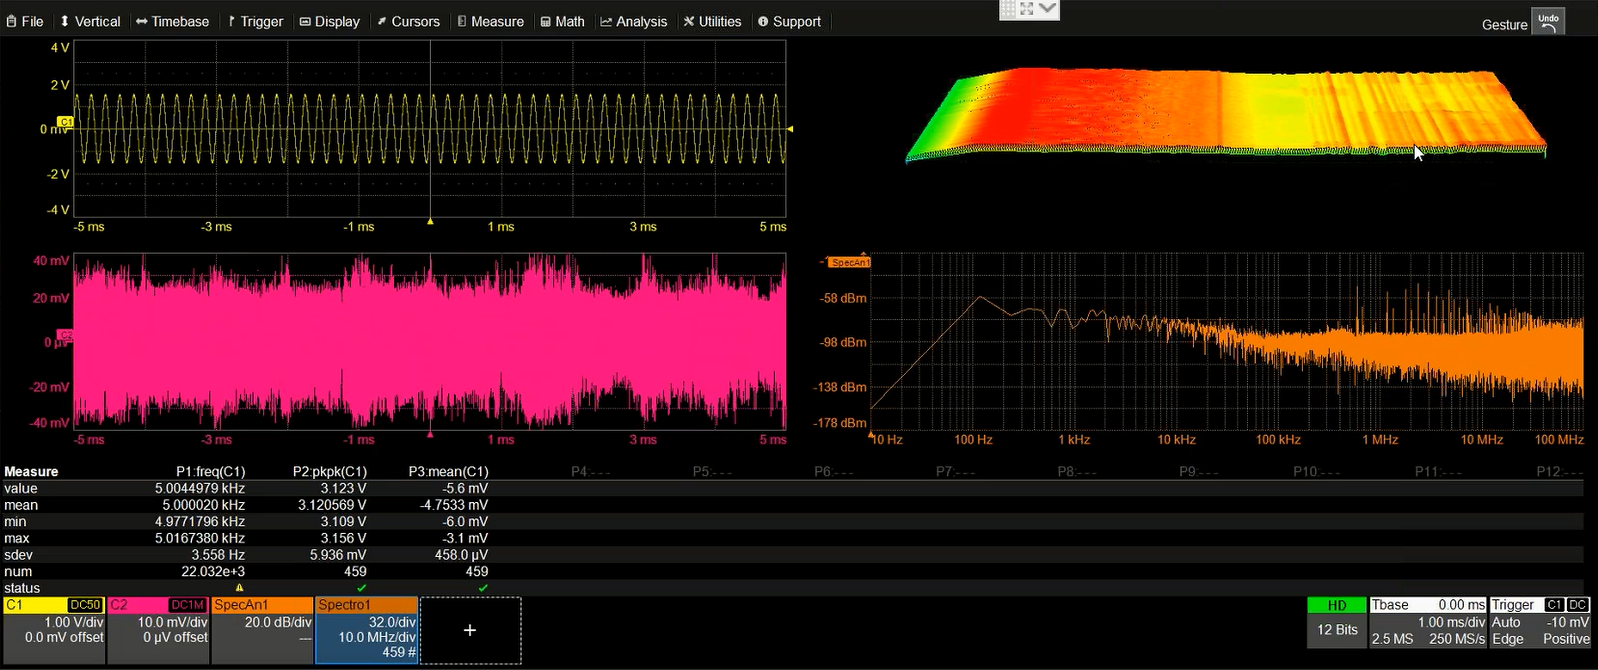The image size is (1598, 670).
Task: Click the plus box to add a trace
Action: 470,630
